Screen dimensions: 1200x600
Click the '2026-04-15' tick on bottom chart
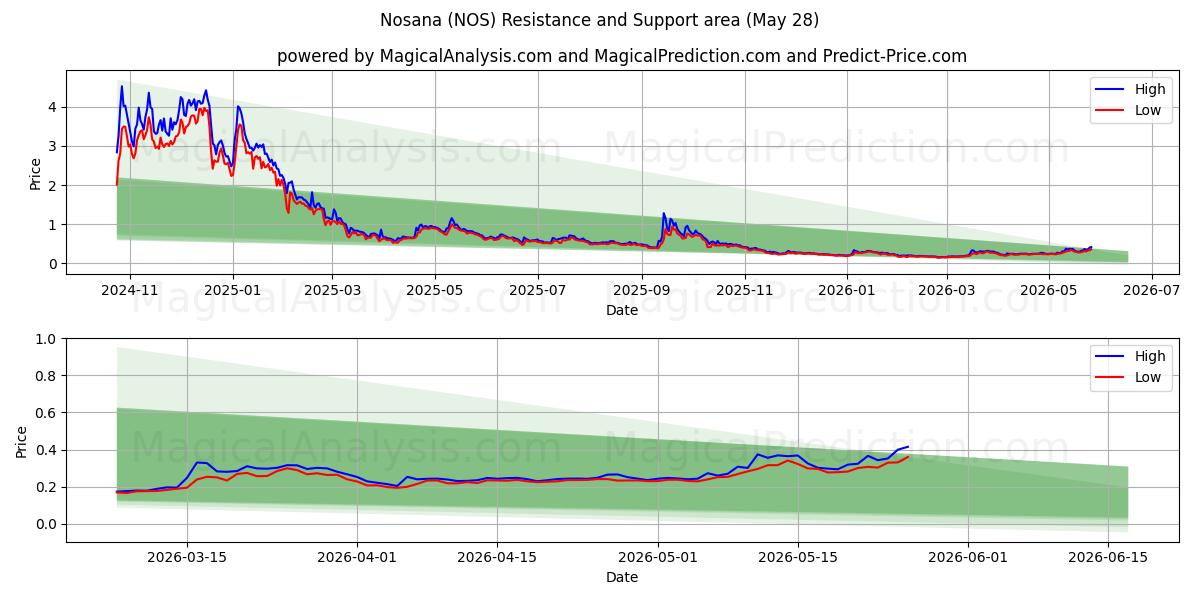tap(497, 558)
